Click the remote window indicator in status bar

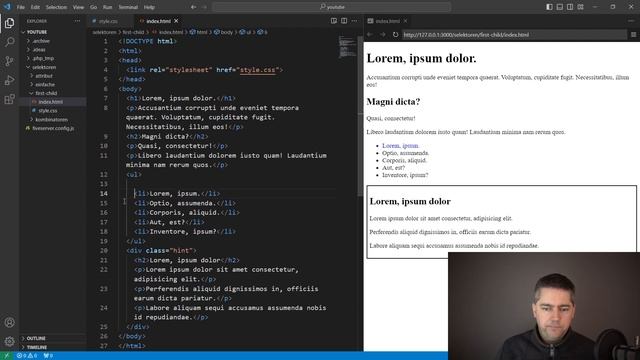pos(7,356)
